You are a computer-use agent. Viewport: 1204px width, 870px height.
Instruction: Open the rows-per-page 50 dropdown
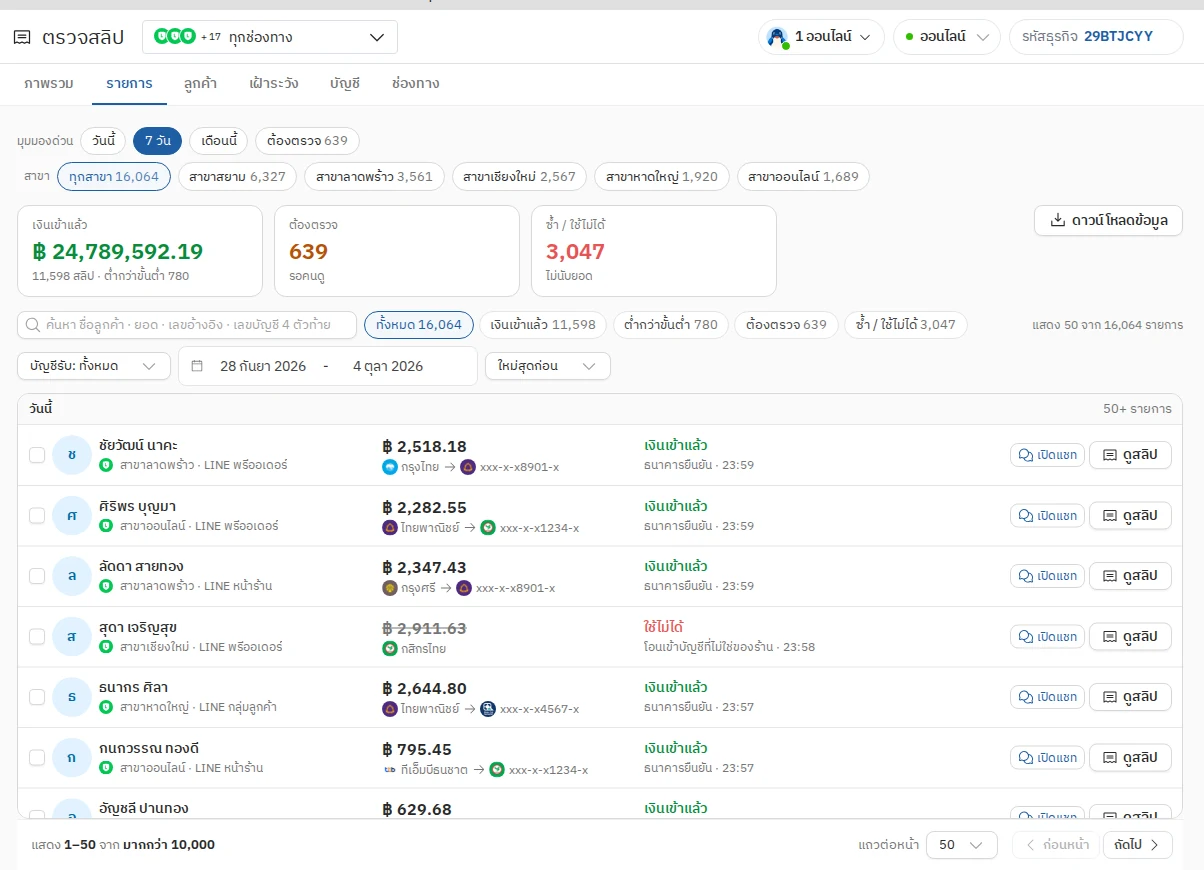click(x=962, y=845)
